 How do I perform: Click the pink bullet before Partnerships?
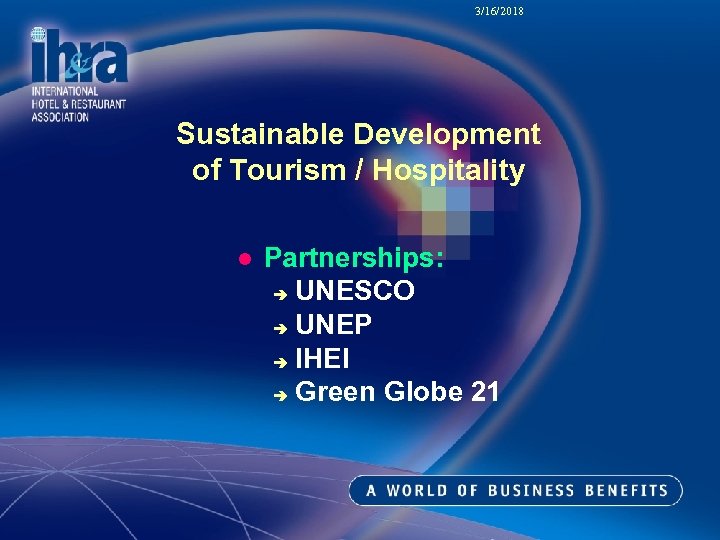pos(245,259)
